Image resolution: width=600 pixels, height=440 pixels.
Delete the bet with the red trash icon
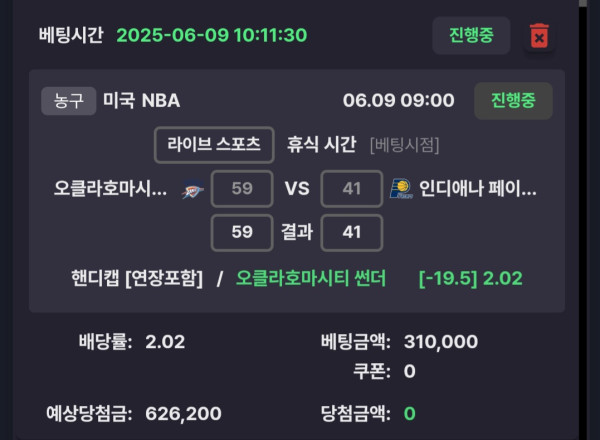click(x=539, y=36)
